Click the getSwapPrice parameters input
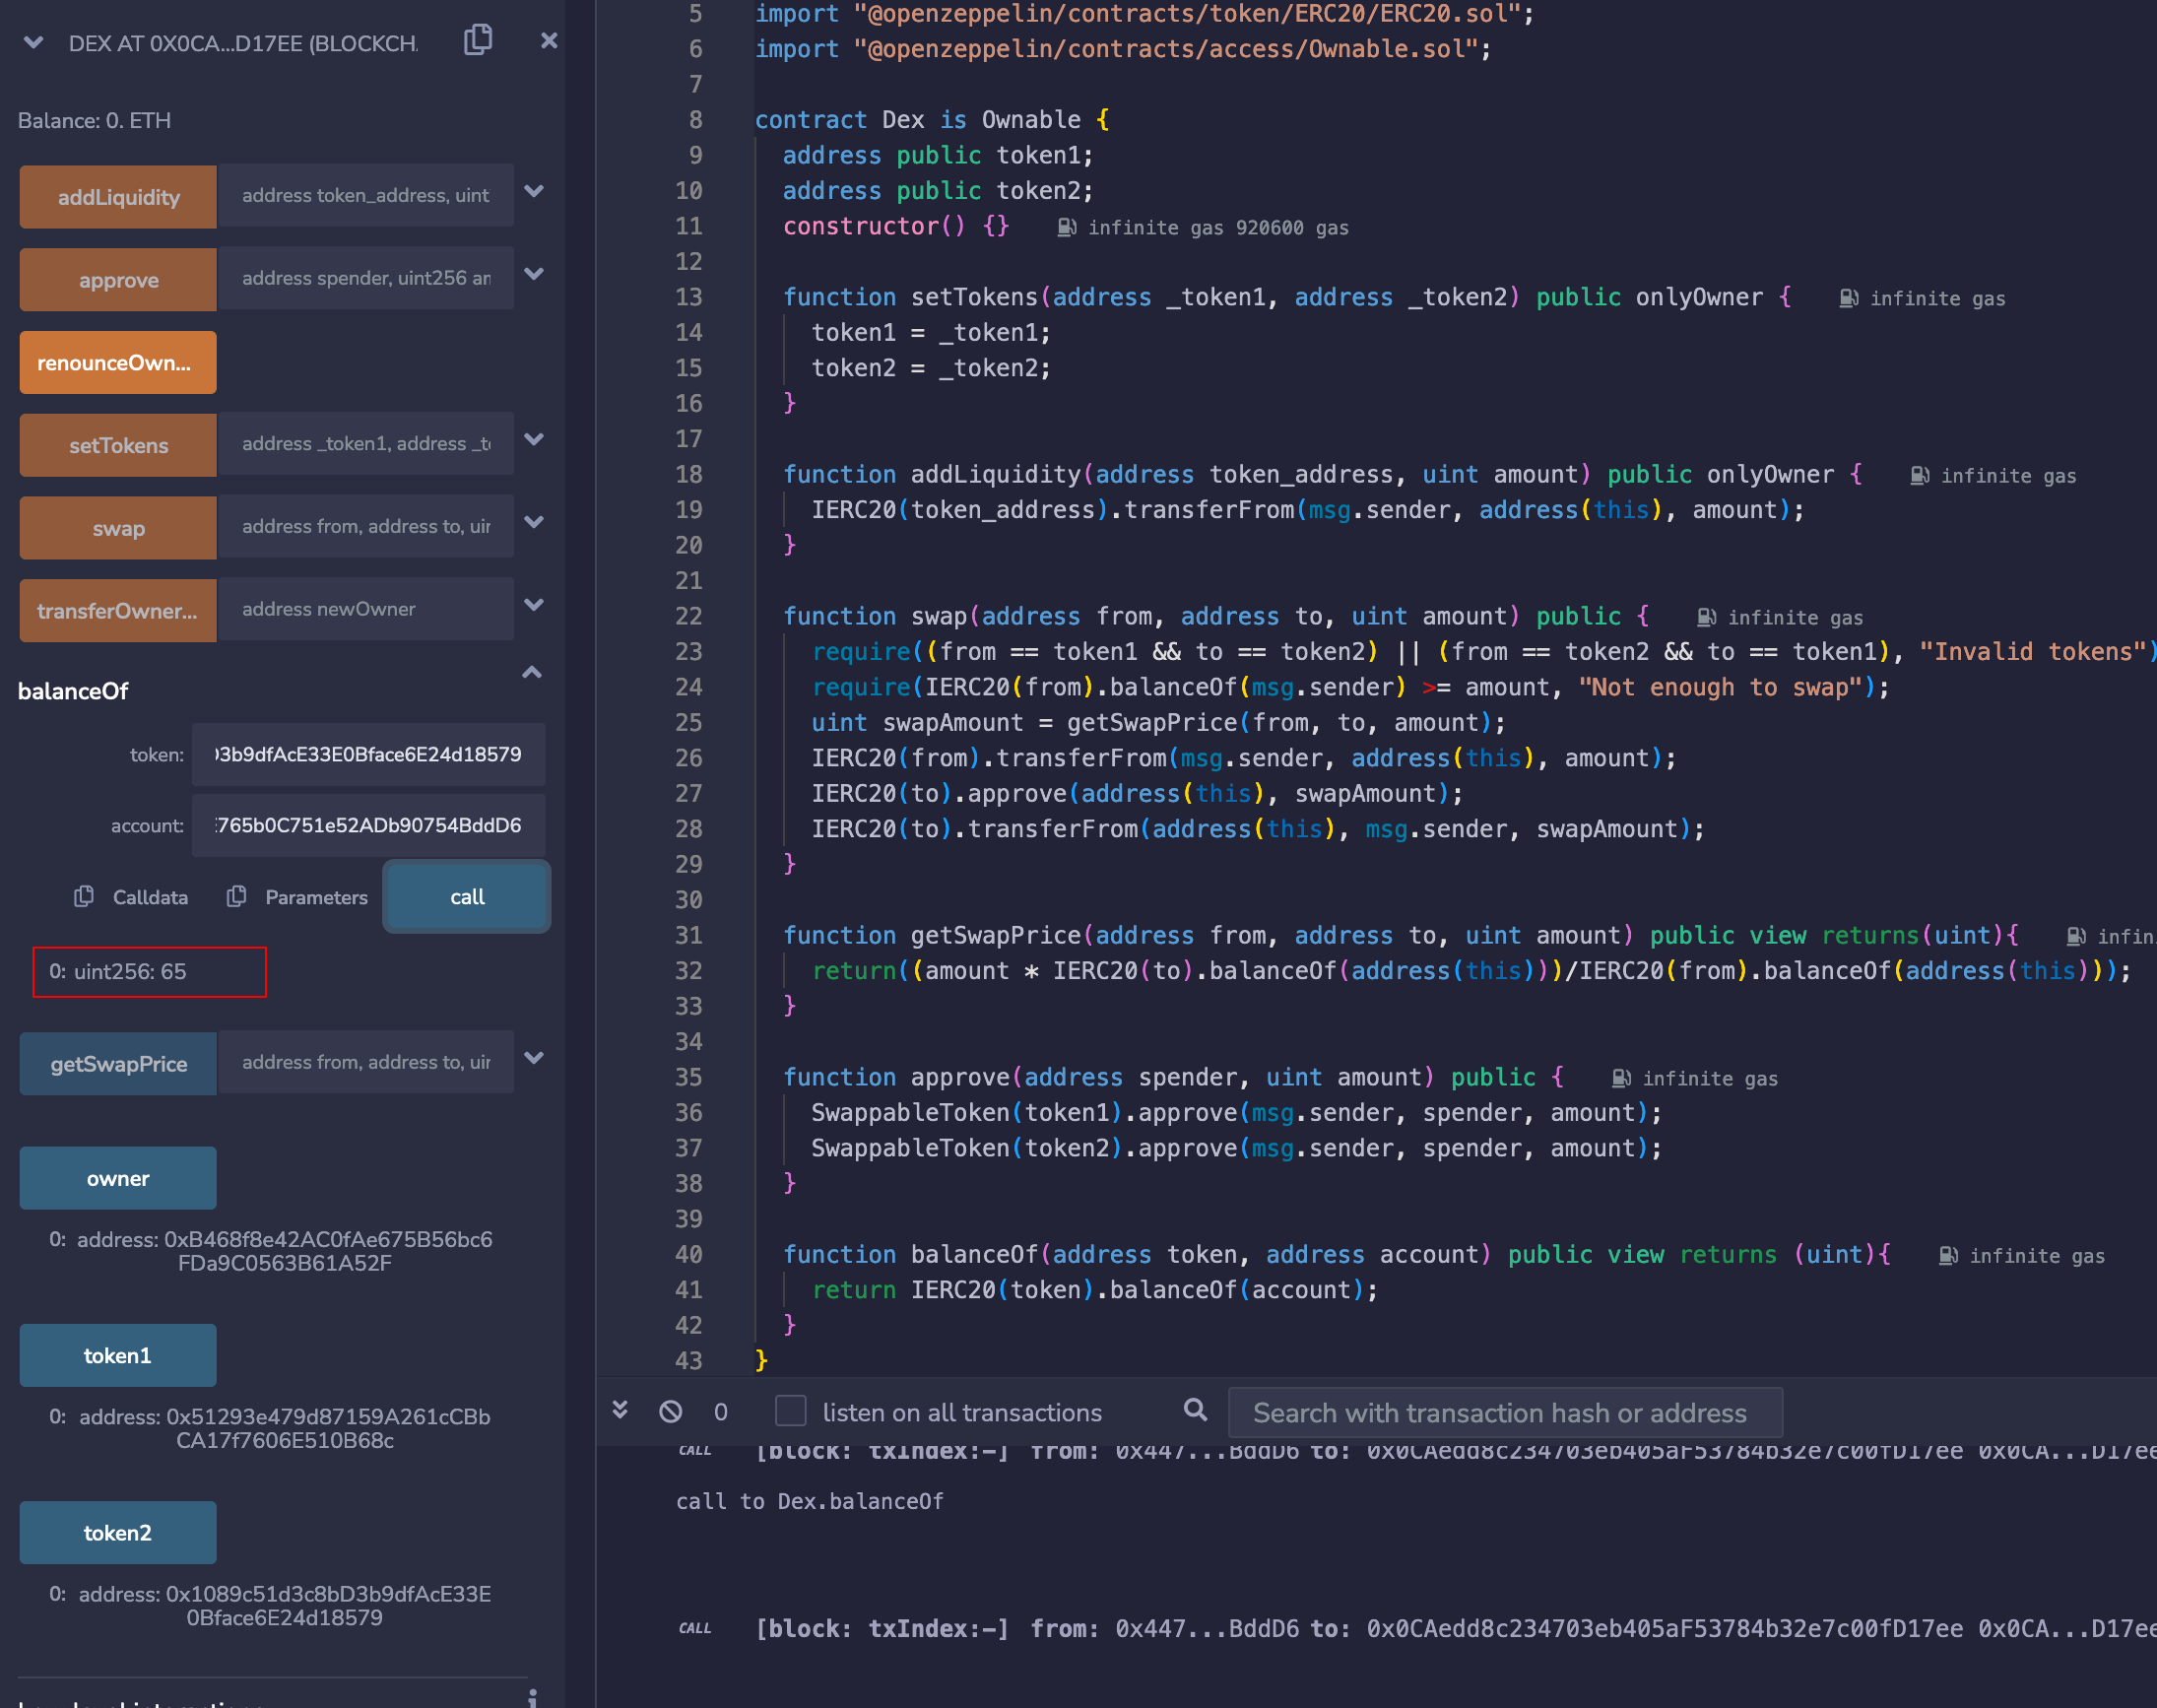The image size is (2157, 1708). click(x=366, y=1062)
